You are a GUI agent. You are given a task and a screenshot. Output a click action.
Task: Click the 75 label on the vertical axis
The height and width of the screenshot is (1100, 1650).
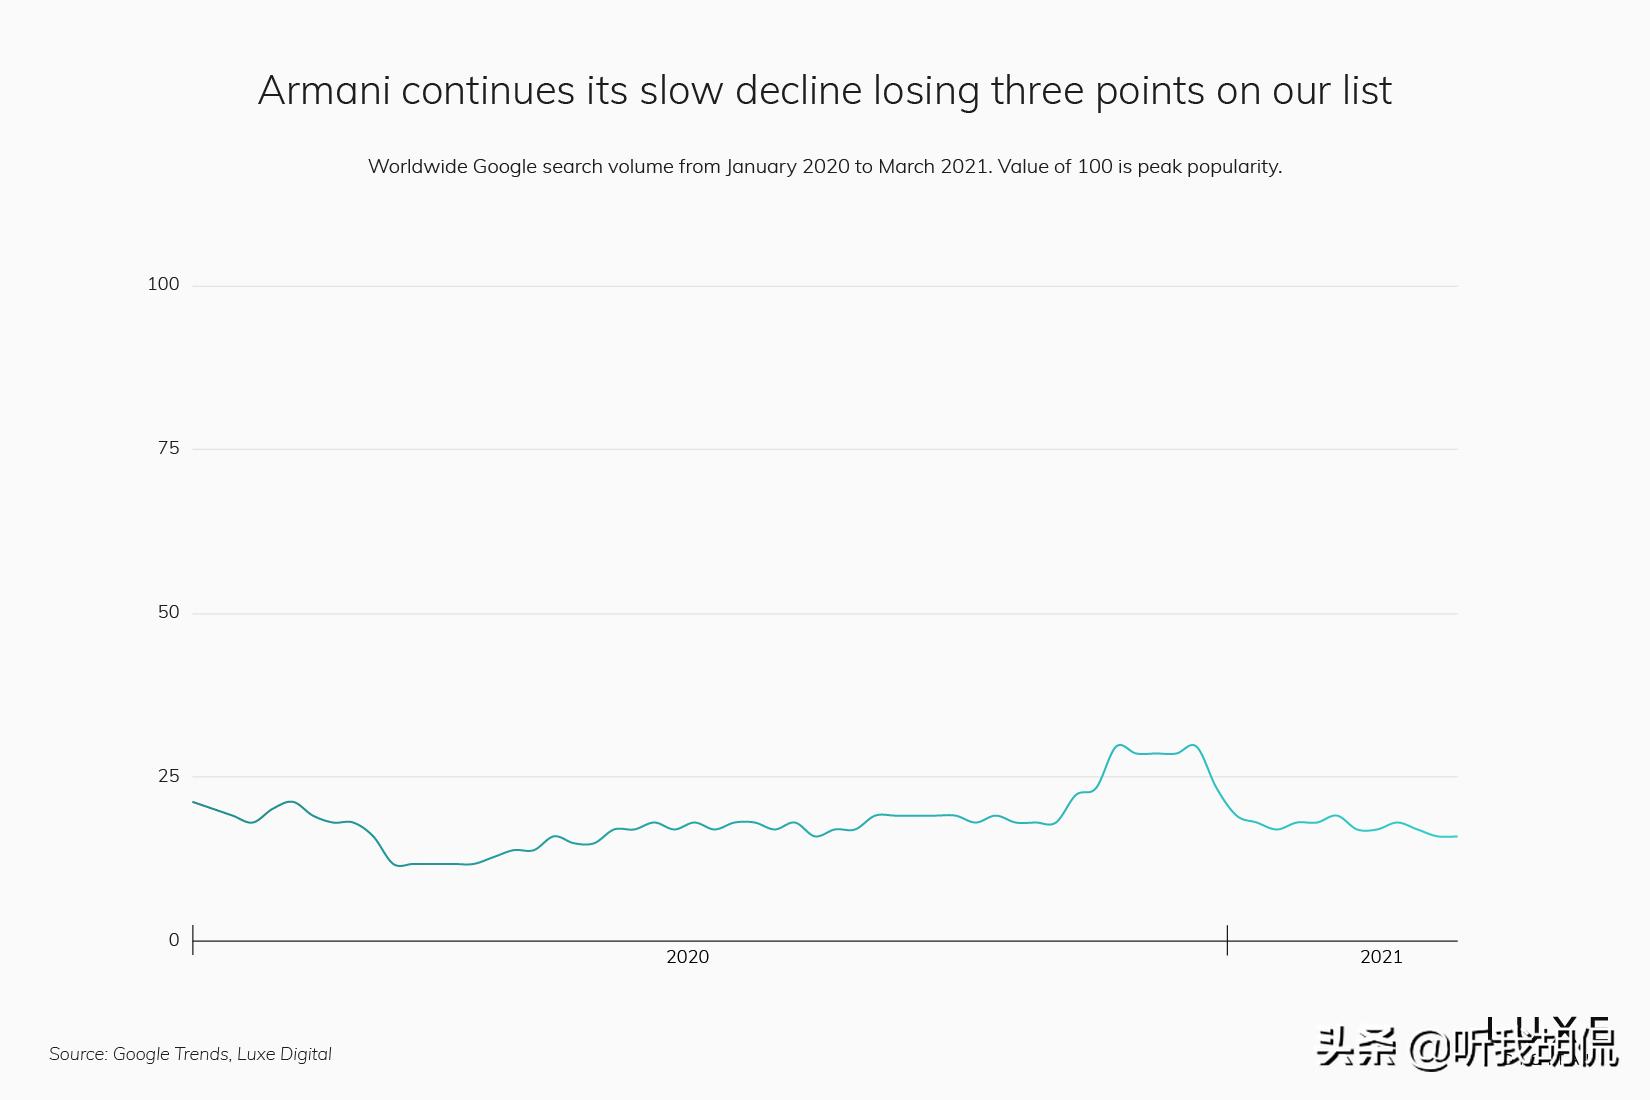coord(168,449)
